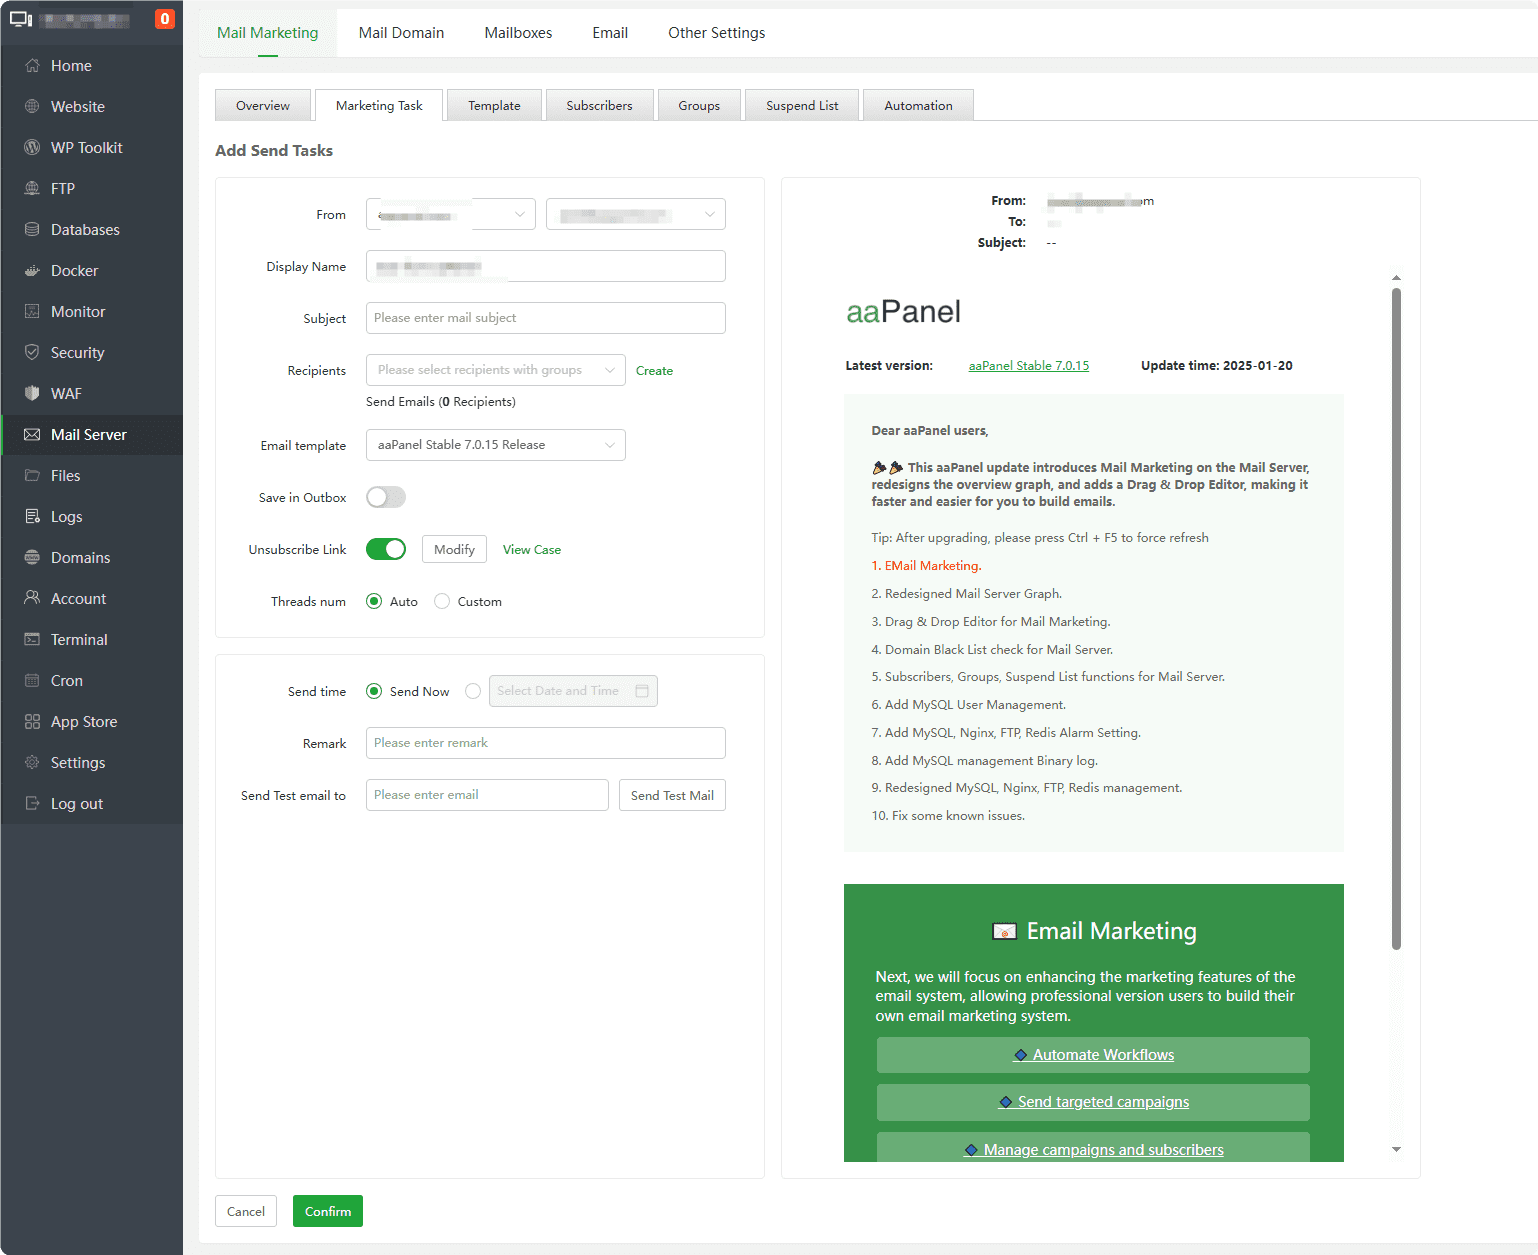The height and width of the screenshot is (1255, 1538).
Task: Click the Logs icon in the sidebar
Action: point(32,517)
